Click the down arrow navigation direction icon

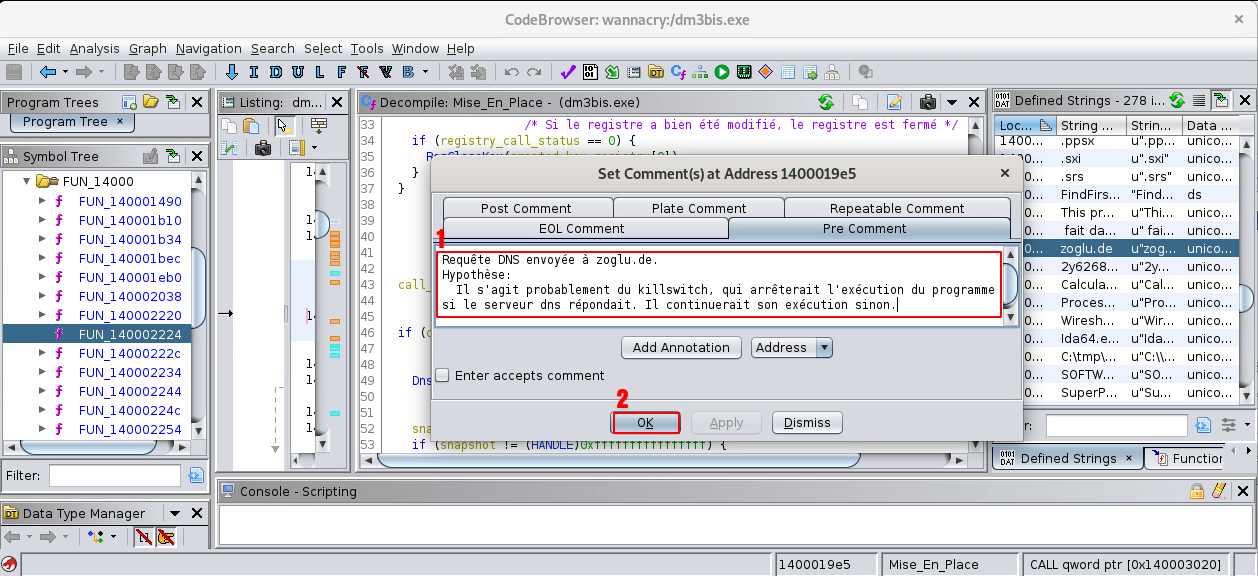pyautogui.click(x=232, y=72)
